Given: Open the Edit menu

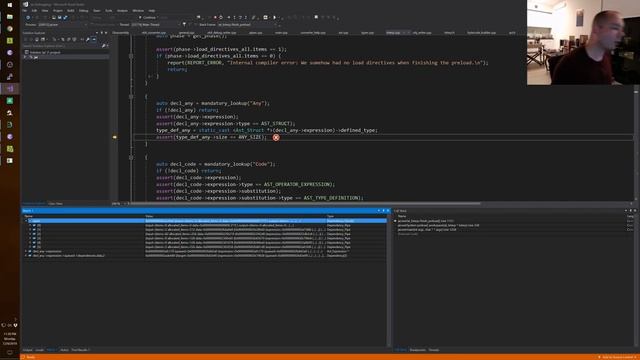Looking at the screenshot, I should pyautogui.click(x=34, y=11).
